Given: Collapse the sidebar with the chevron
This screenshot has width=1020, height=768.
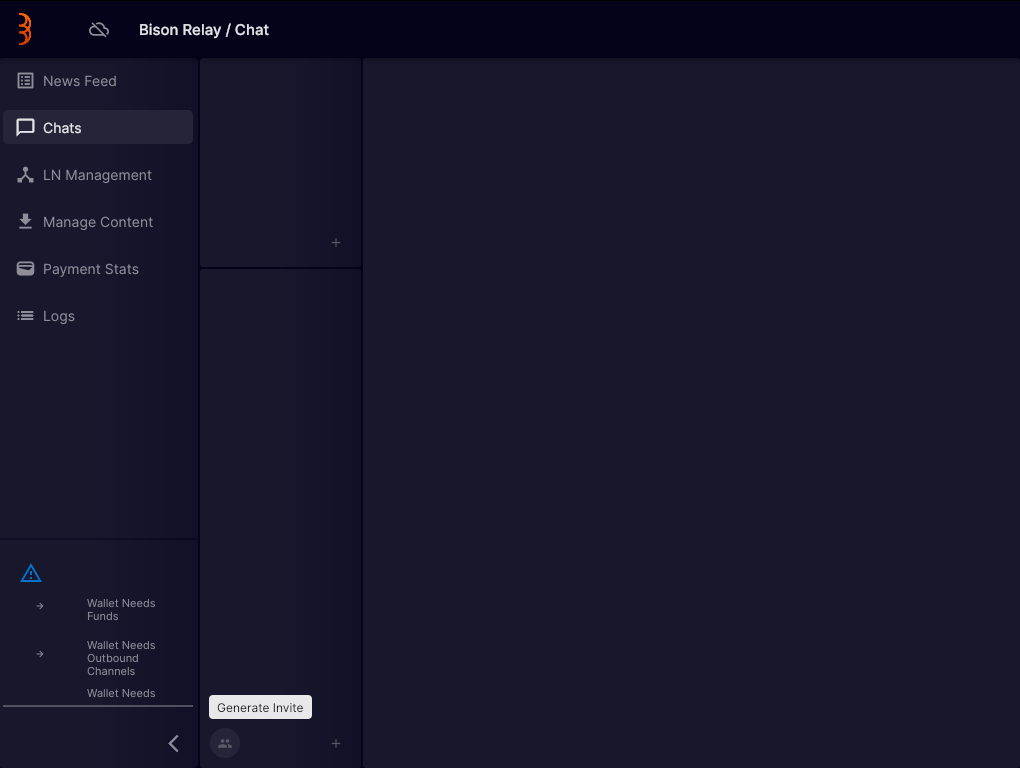Looking at the screenshot, I should [x=174, y=743].
